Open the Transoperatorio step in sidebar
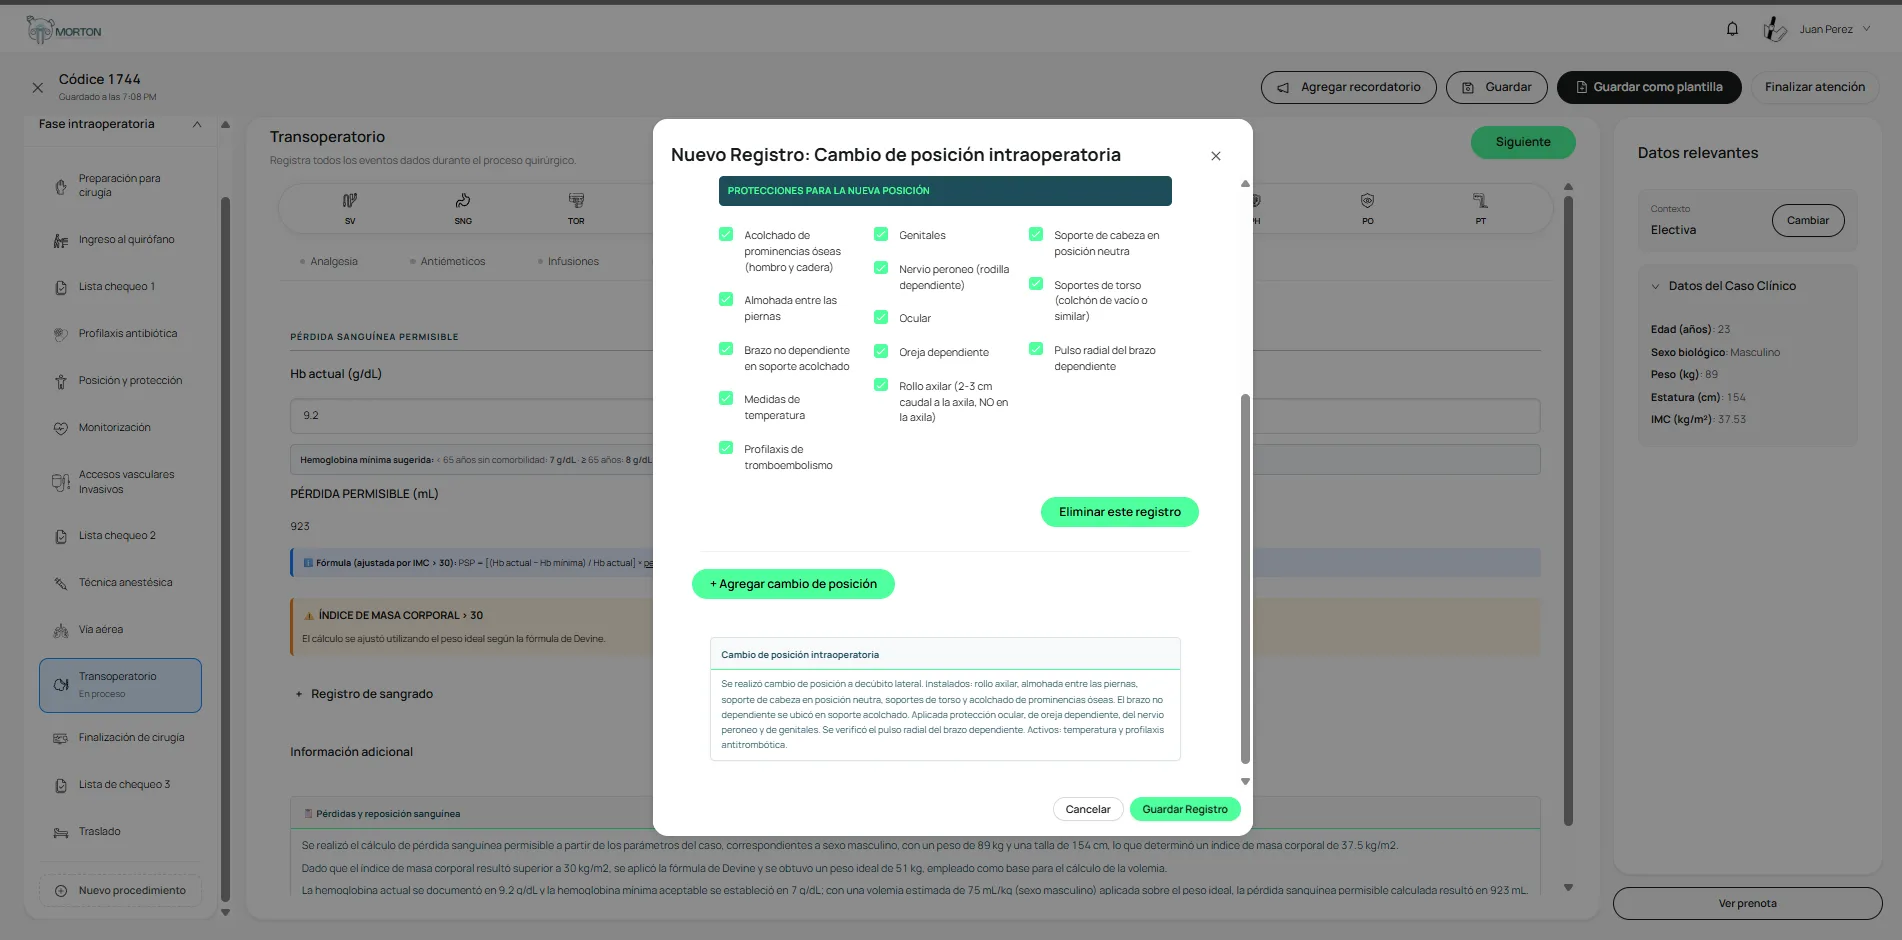This screenshot has width=1902, height=940. tap(120, 685)
